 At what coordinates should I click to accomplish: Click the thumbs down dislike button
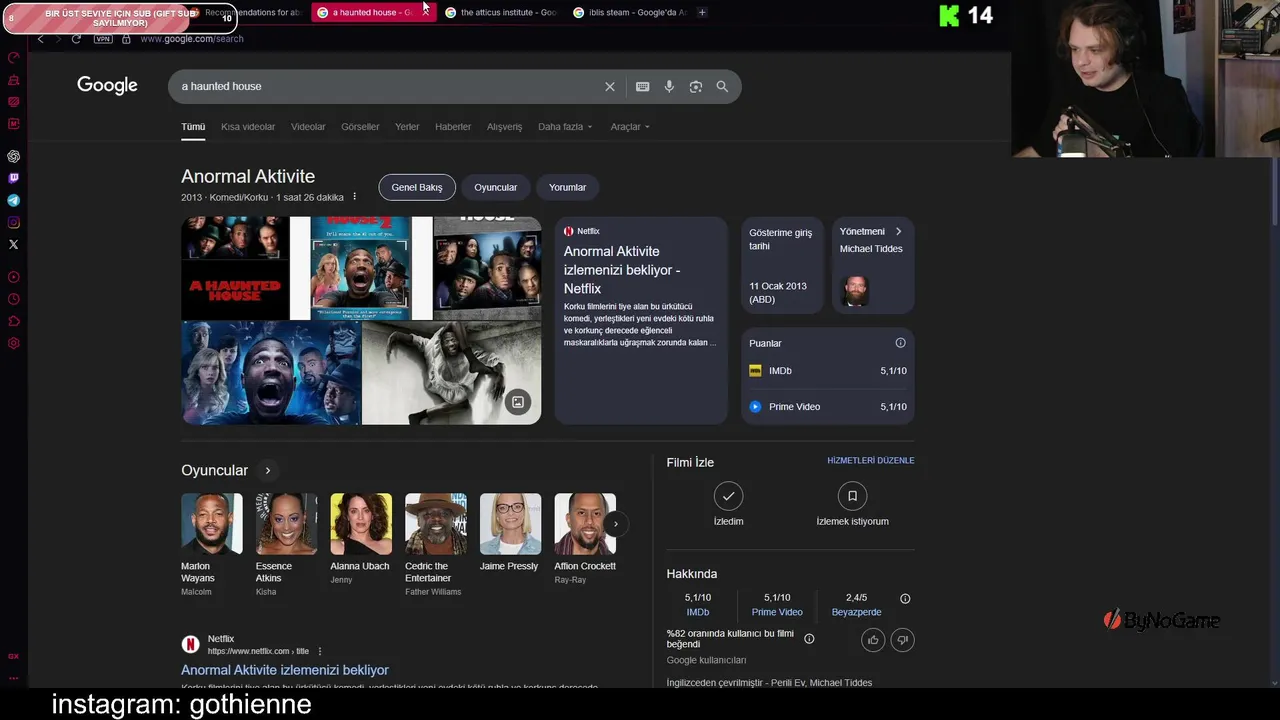click(902, 640)
